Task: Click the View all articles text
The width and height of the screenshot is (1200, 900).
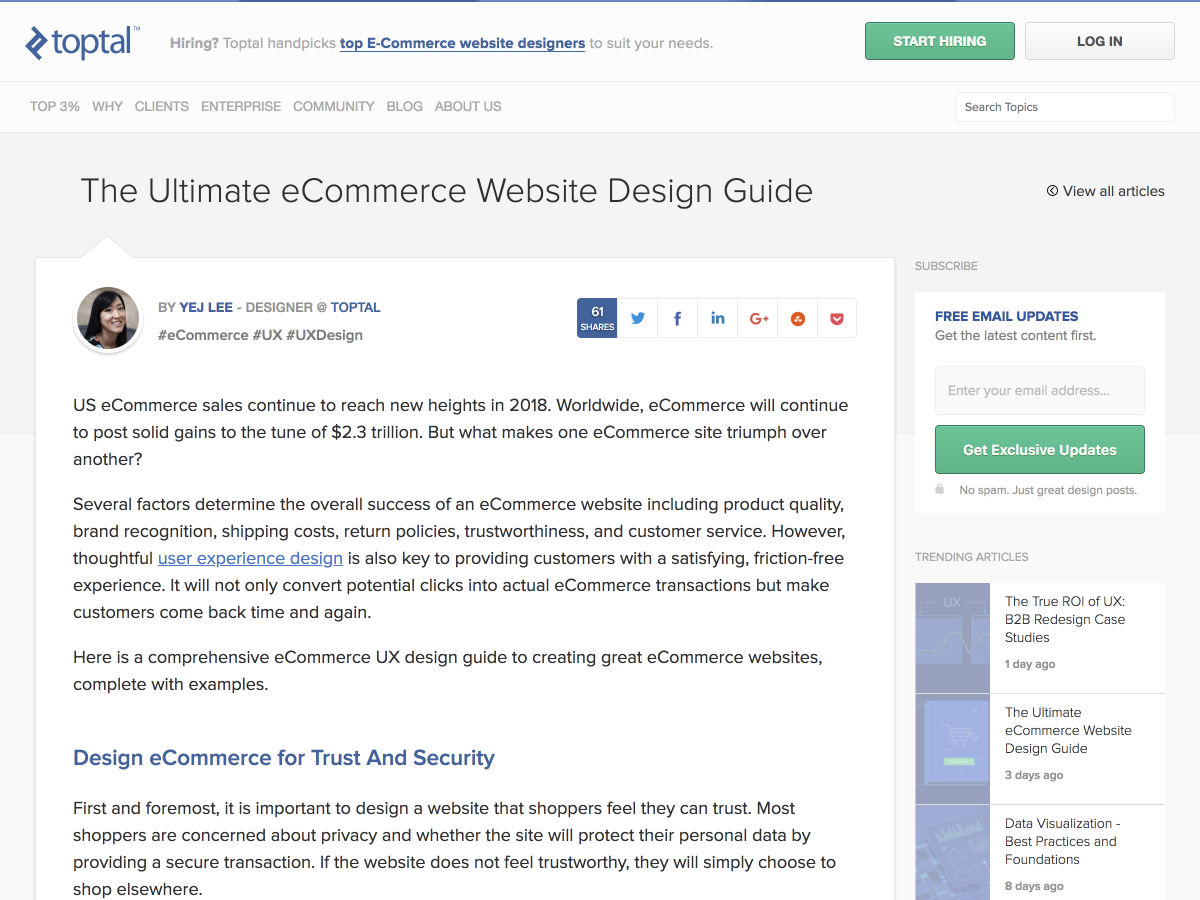Action: (x=1114, y=191)
